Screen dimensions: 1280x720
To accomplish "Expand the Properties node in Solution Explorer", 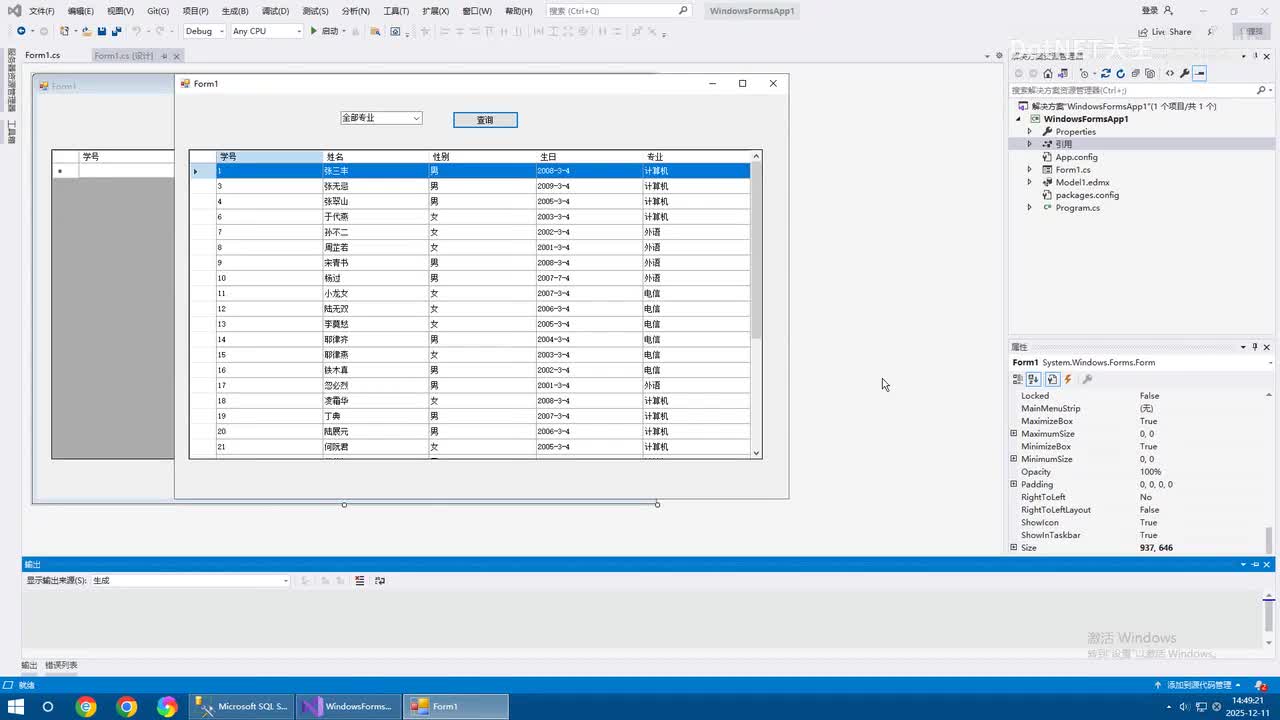I will click(1030, 132).
